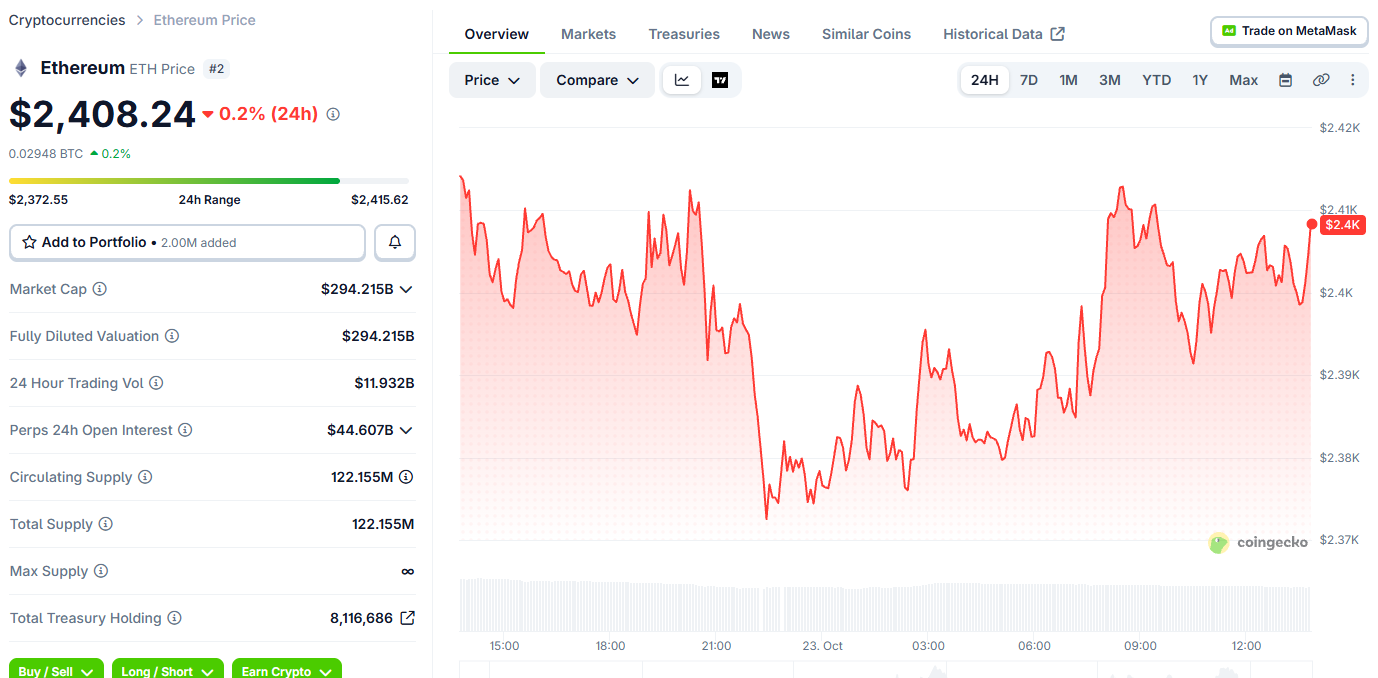Click the volume bars under chart
The height and width of the screenshot is (678, 1378).
885,604
